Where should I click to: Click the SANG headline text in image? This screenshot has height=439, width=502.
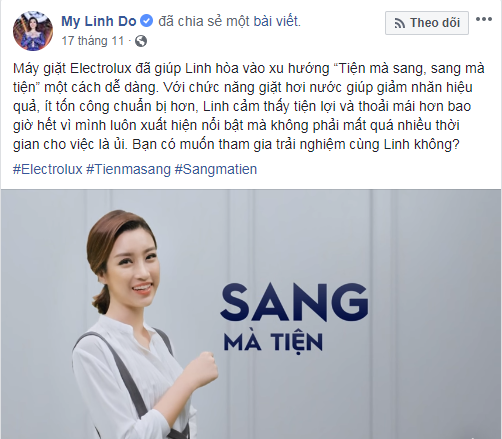[295, 302]
